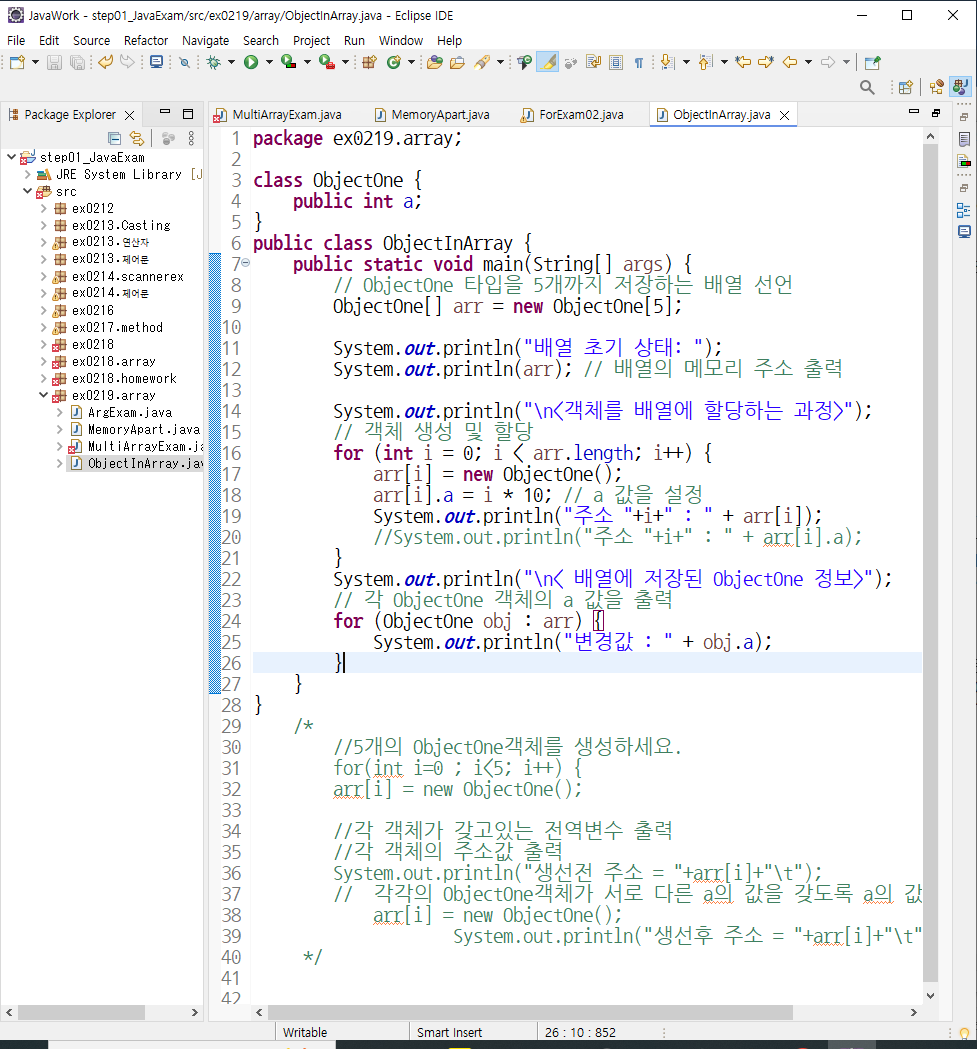Select ex0217.method package
This screenshot has height=1049, width=977.
pos(117,327)
